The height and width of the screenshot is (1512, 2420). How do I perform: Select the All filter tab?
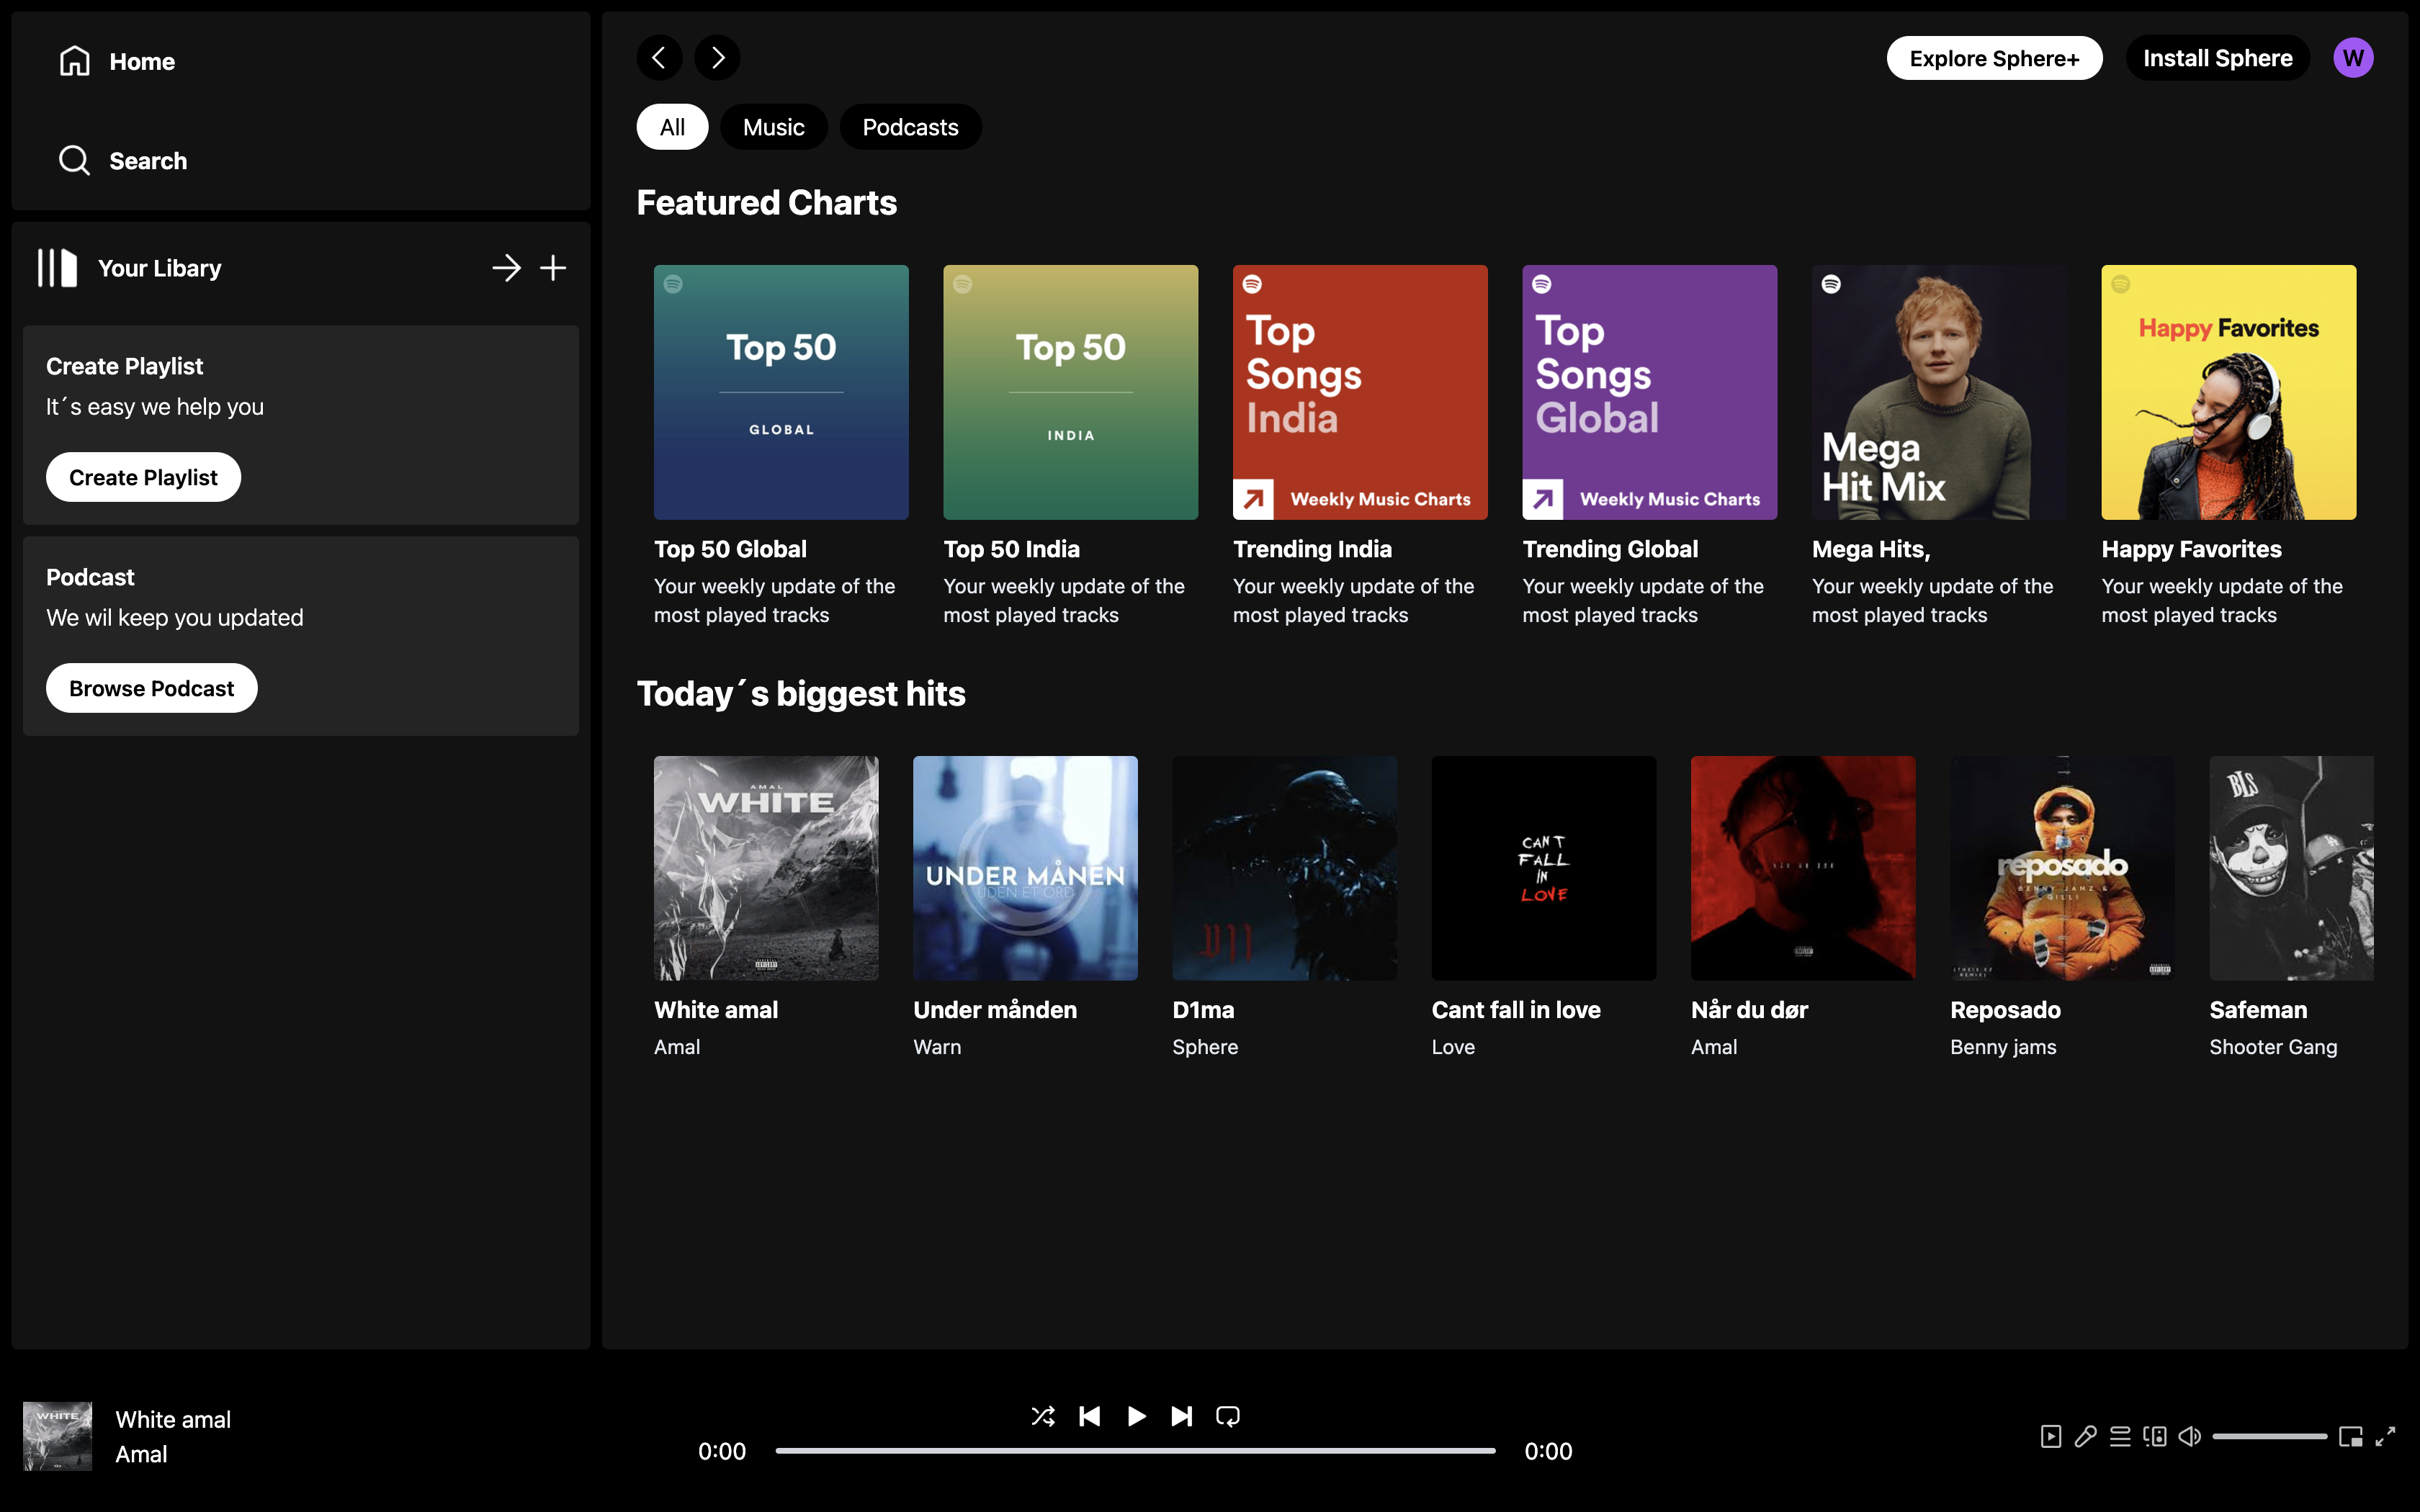pos(672,127)
